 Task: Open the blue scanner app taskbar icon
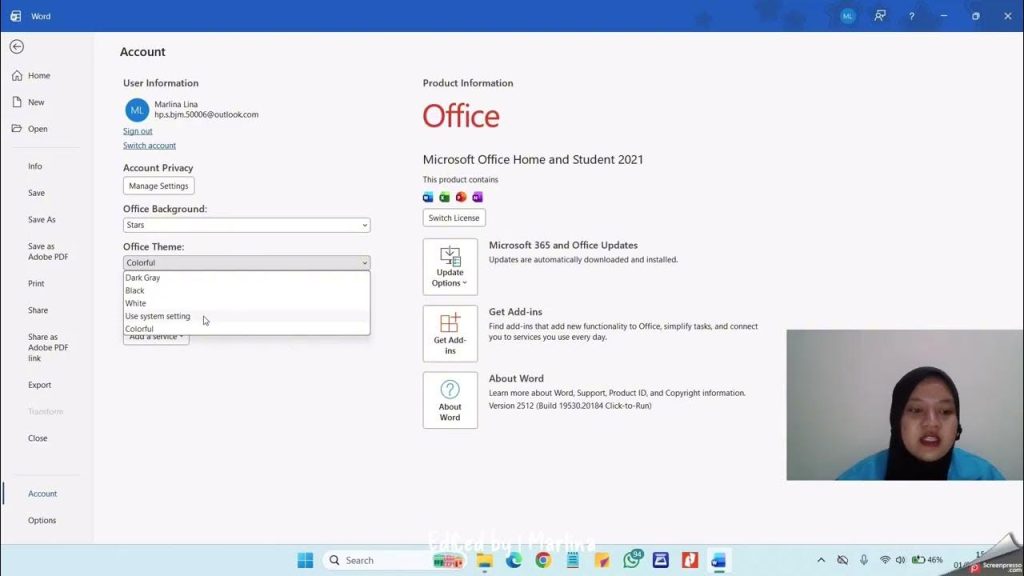(661, 560)
